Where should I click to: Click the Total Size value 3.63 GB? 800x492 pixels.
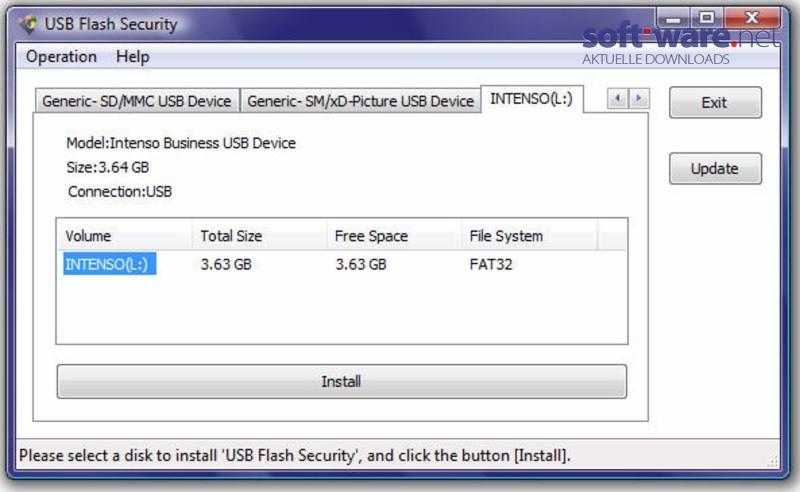tap(226, 264)
